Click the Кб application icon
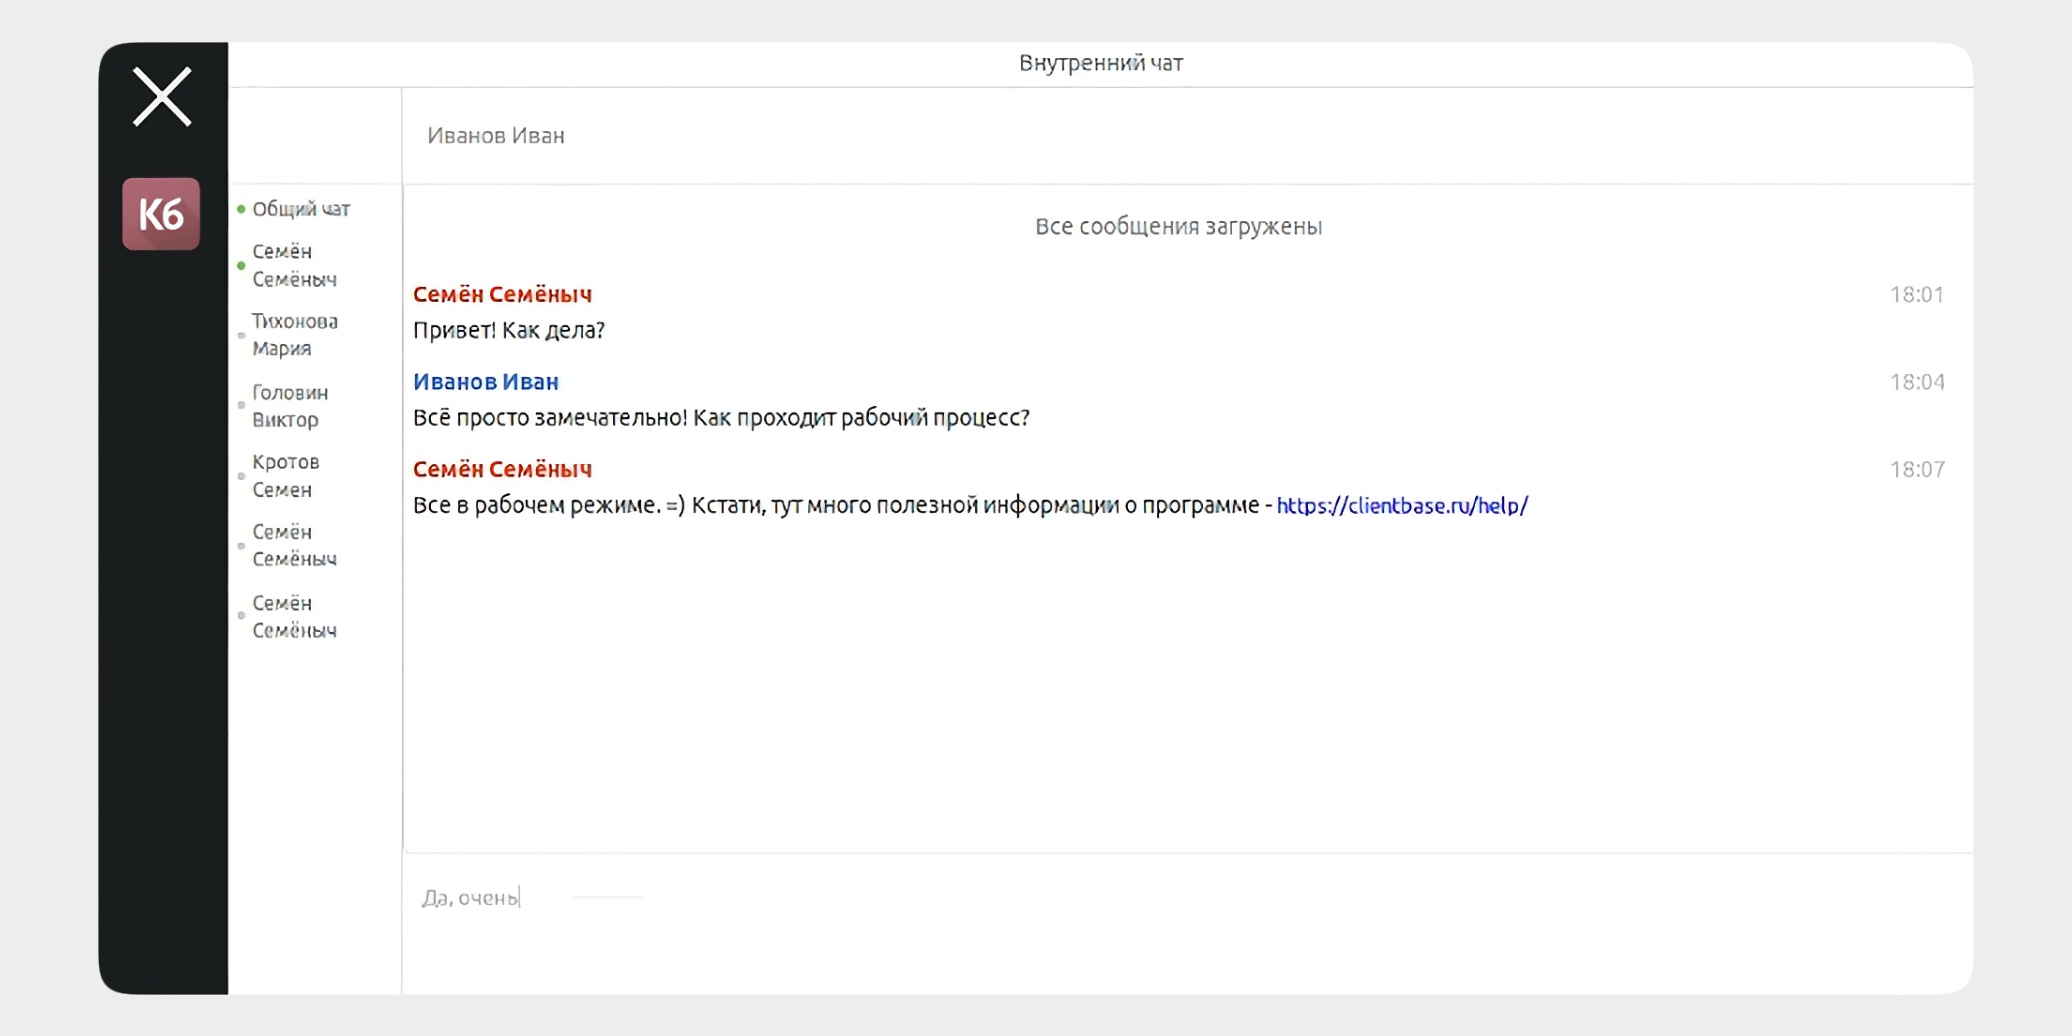2072x1036 pixels. point(161,213)
